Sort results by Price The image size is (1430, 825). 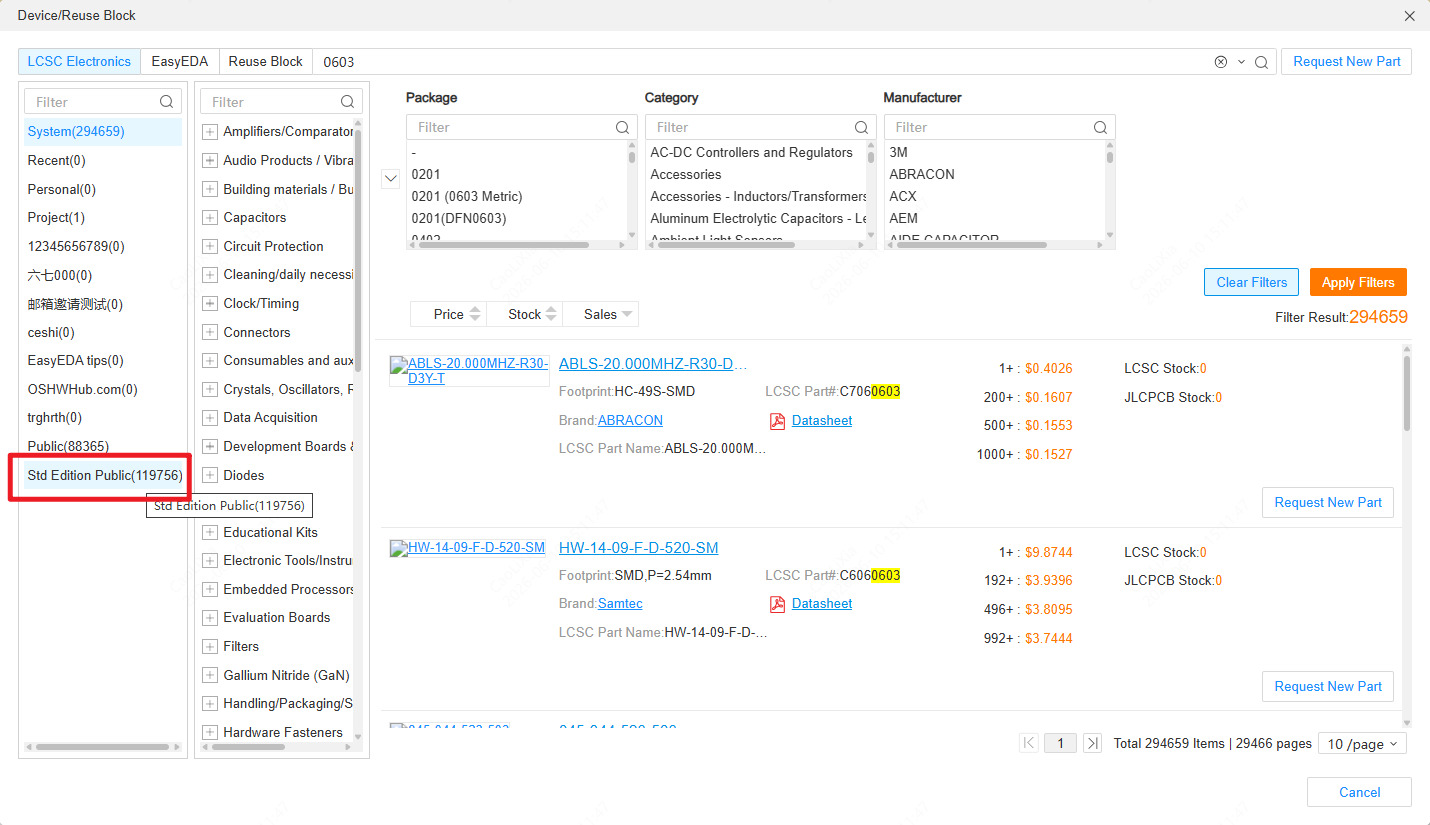click(x=448, y=314)
